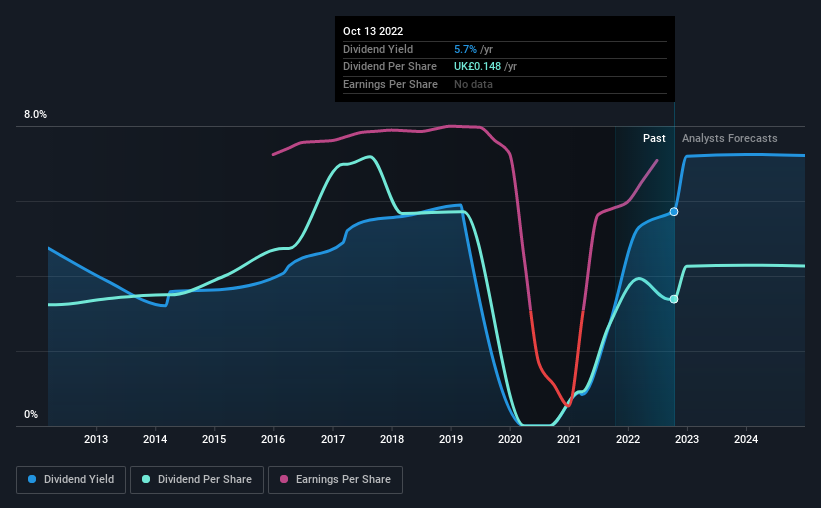Select the blue dividend yield data point marker
The height and width of the screenshot is (508, 821).
coord(674,212)
